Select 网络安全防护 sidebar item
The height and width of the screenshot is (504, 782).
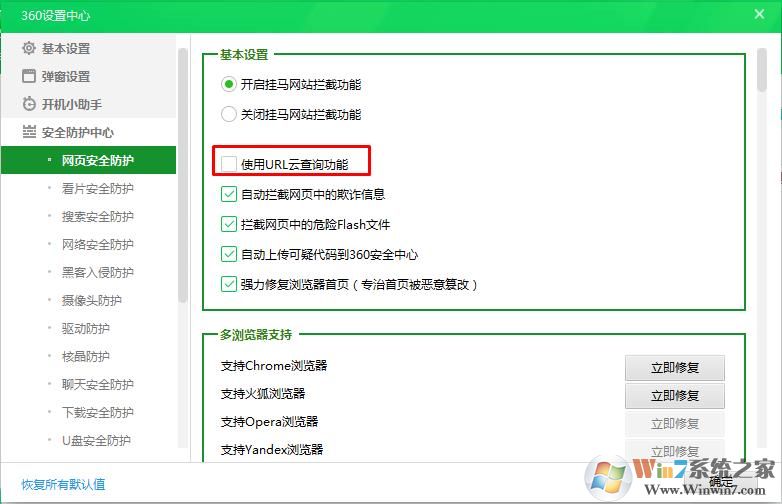click(x=88, y=244)
